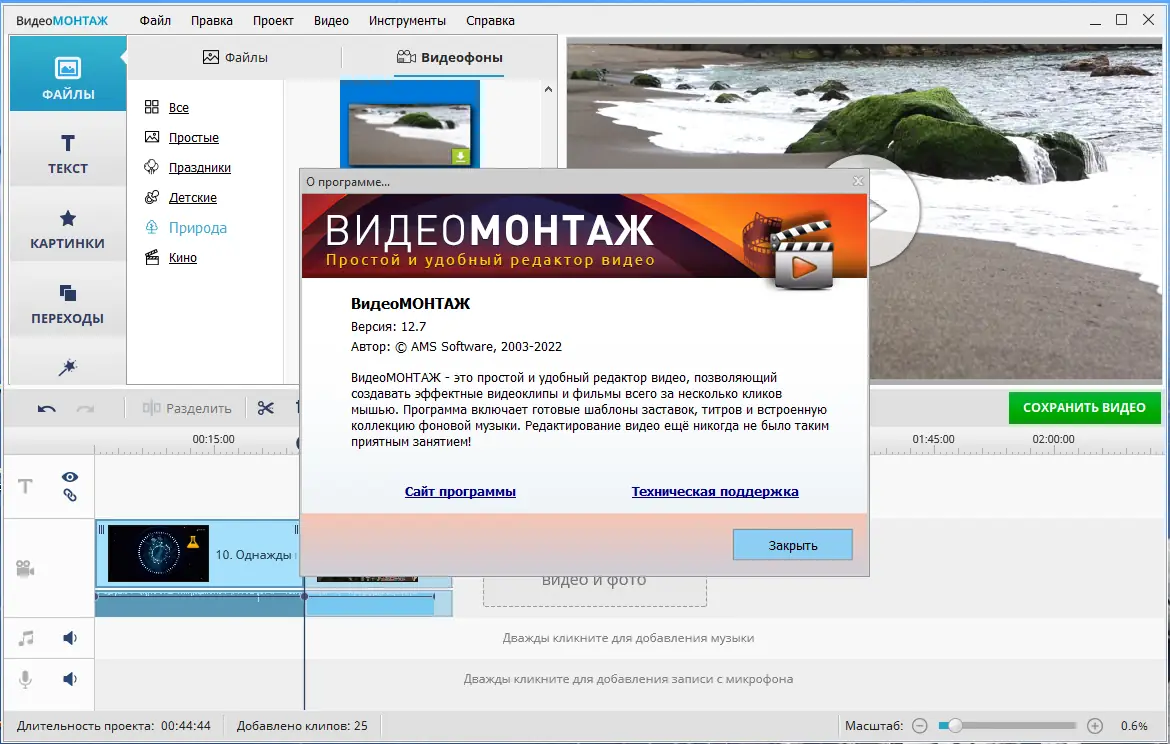Click the redo arrow in the timeline toolbar
Screen dimensions: 1170x744
tap(85, 408)
